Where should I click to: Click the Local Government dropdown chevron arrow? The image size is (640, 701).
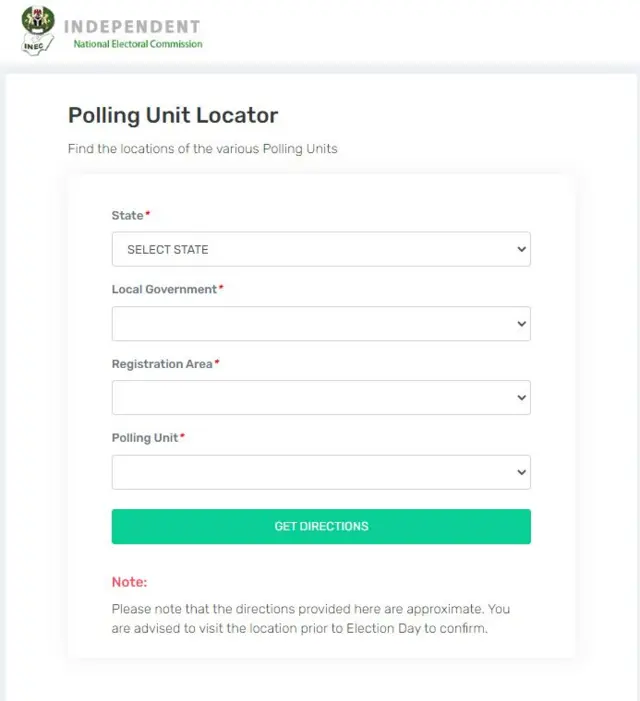(521, 324)
